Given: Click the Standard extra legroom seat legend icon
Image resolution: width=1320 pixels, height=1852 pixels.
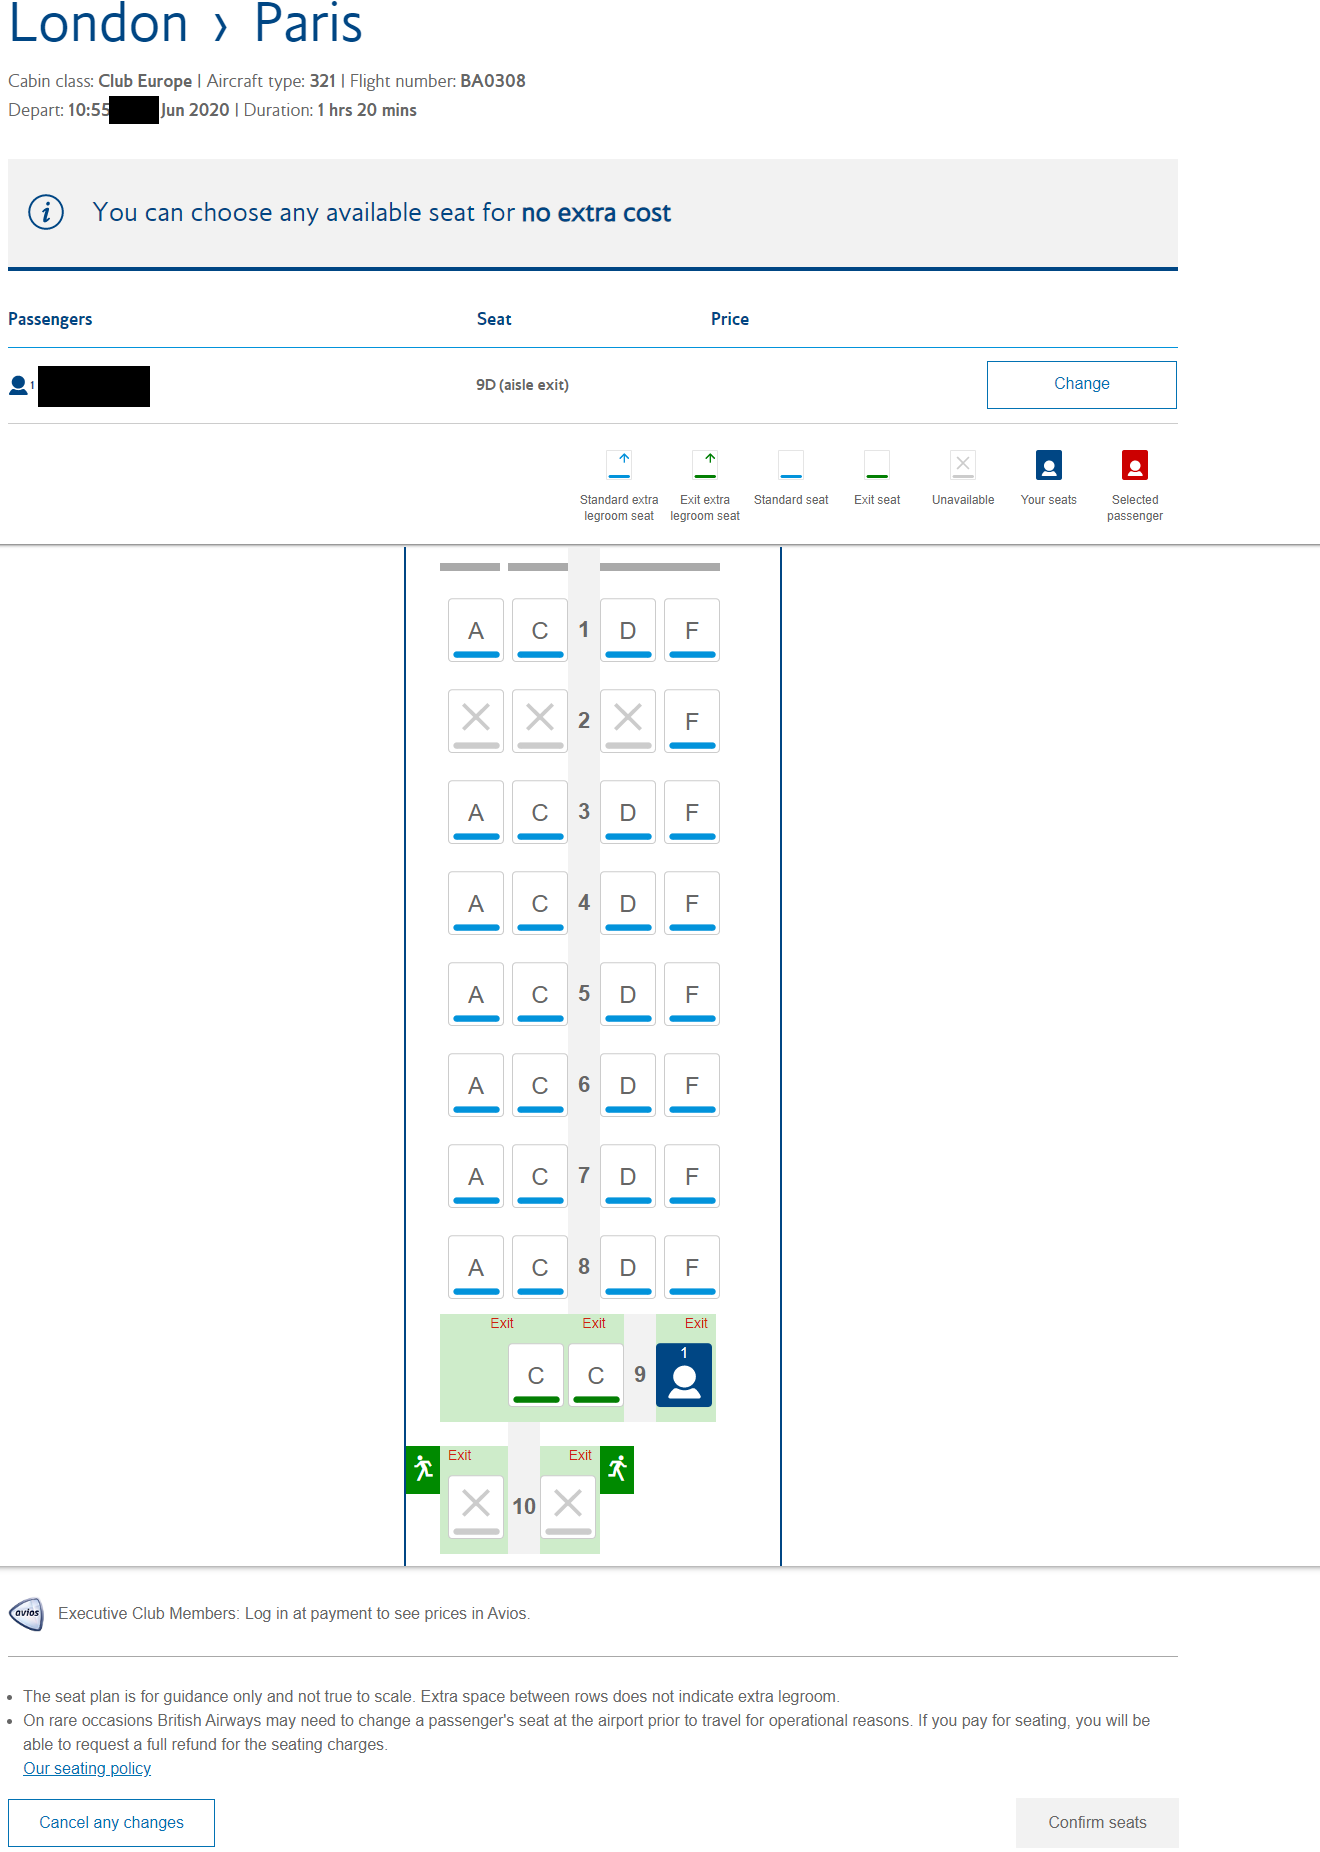Looking at the screenshot, I should (x=619, y=465).
